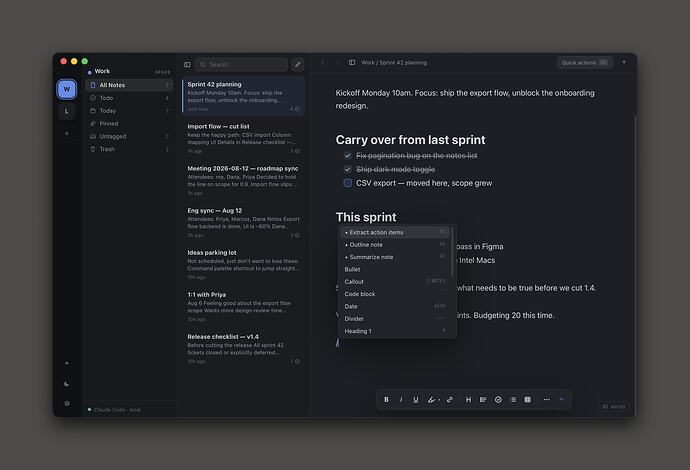Focus the Search notes field
Screen dimensions: 690x470
click(x=241, y=65)
